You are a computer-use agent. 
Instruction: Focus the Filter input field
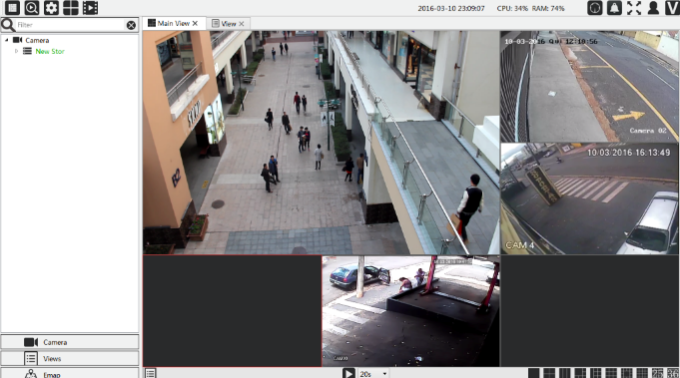(x=71, y=25)
